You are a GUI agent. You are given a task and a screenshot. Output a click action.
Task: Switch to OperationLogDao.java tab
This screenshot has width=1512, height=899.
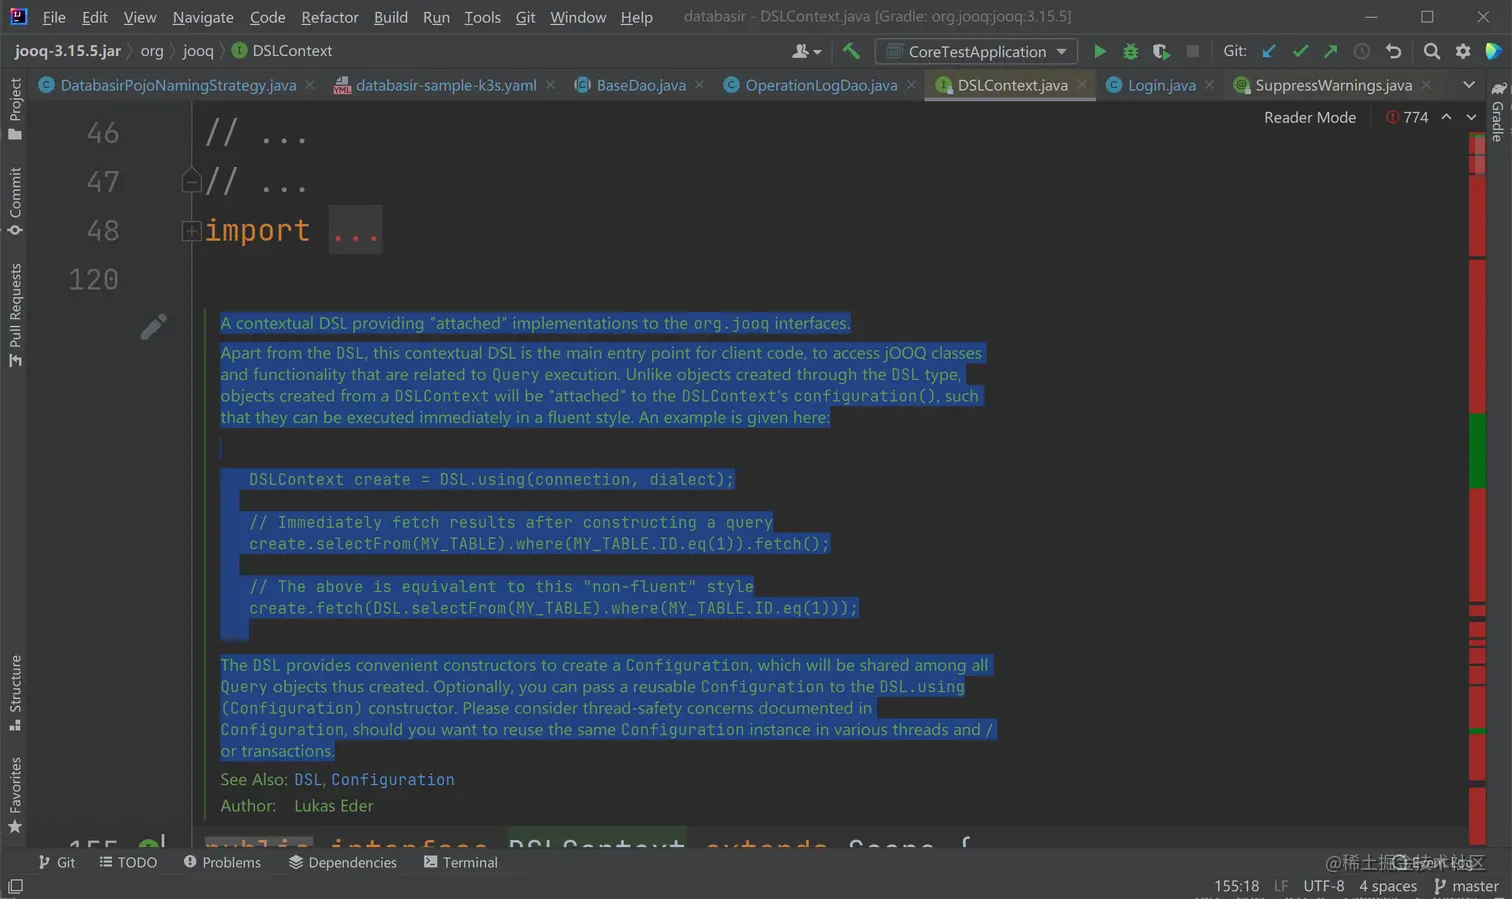point(820,85)
